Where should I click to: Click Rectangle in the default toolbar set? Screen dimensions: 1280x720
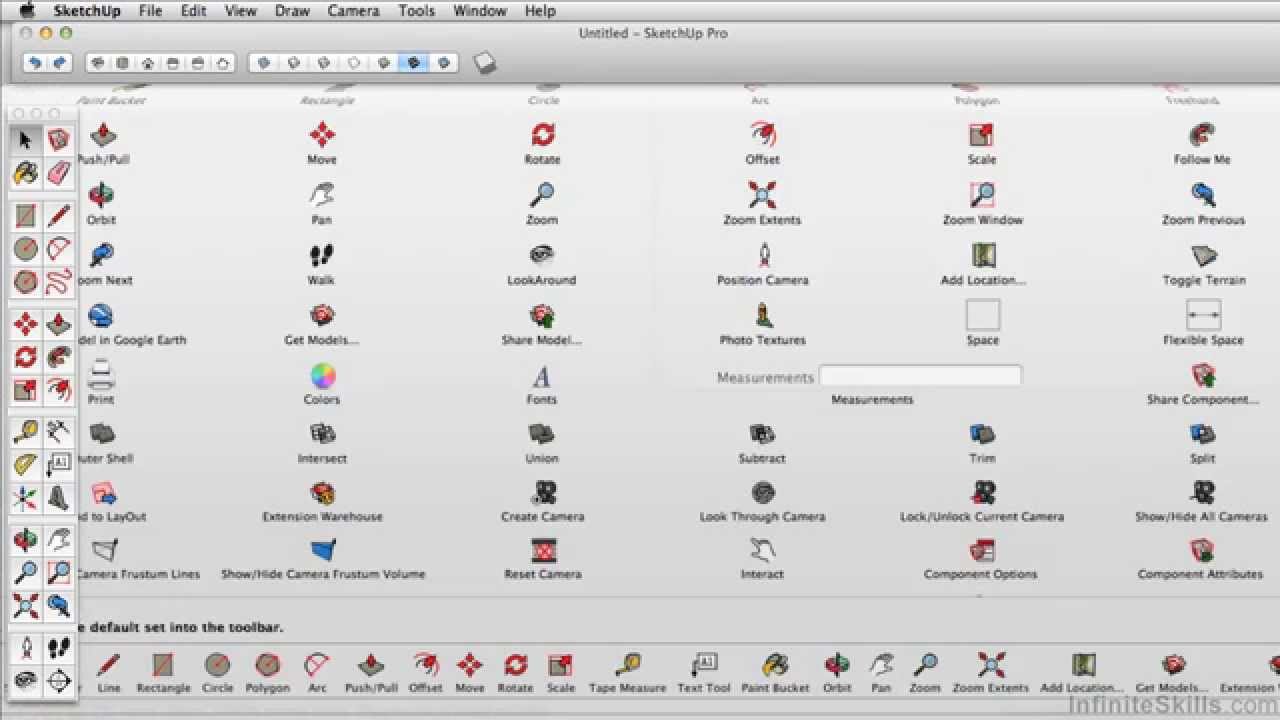163,673
